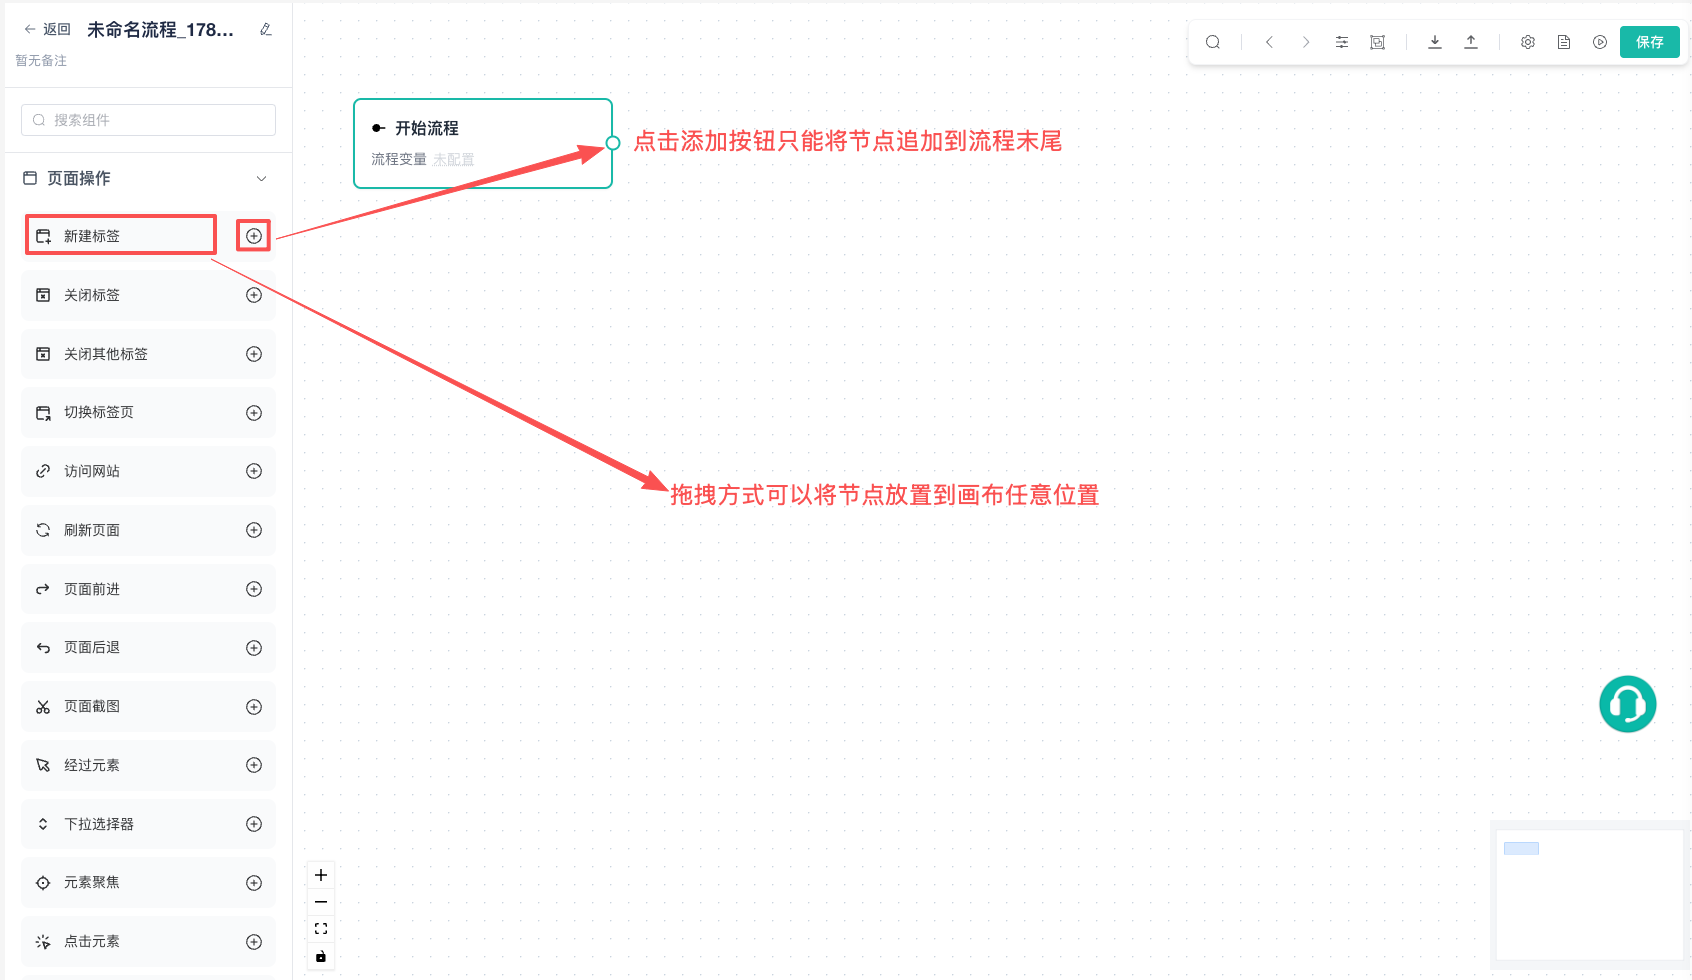
Task: Add the 点击元素 node with its plus button
Action: pos(254,942)
